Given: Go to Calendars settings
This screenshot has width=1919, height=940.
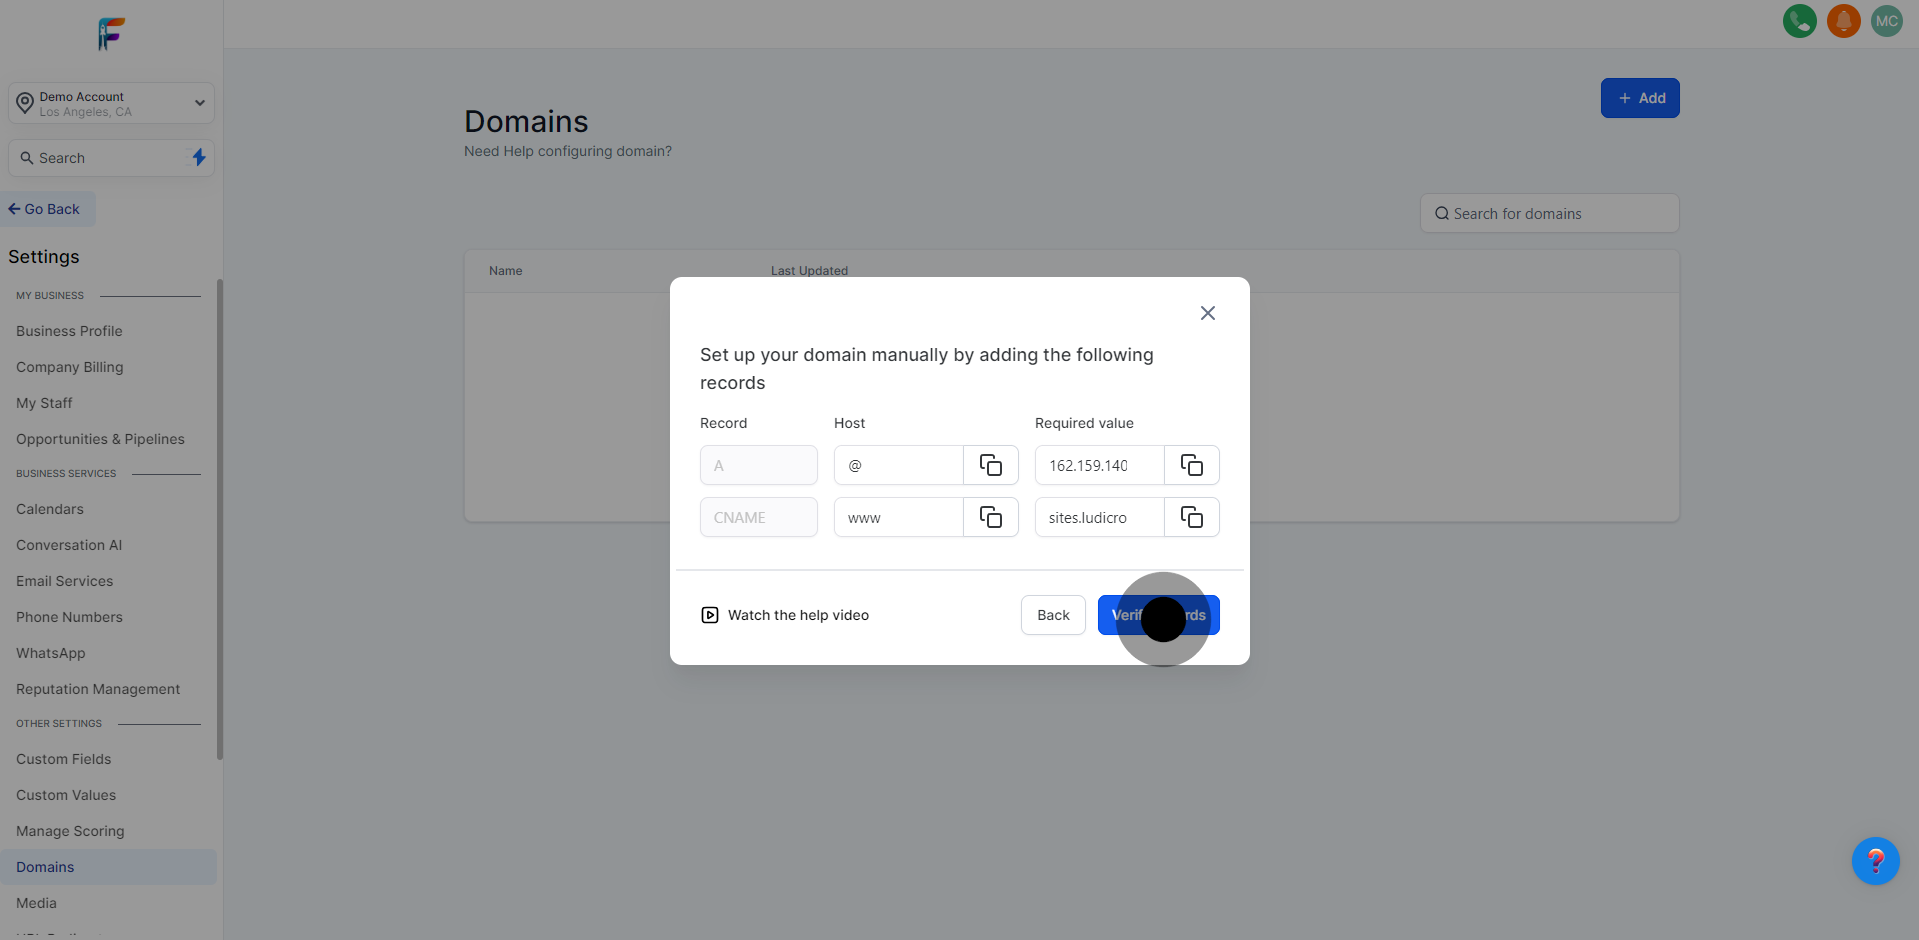Looking at the screenshot, I should pos(50,509).
